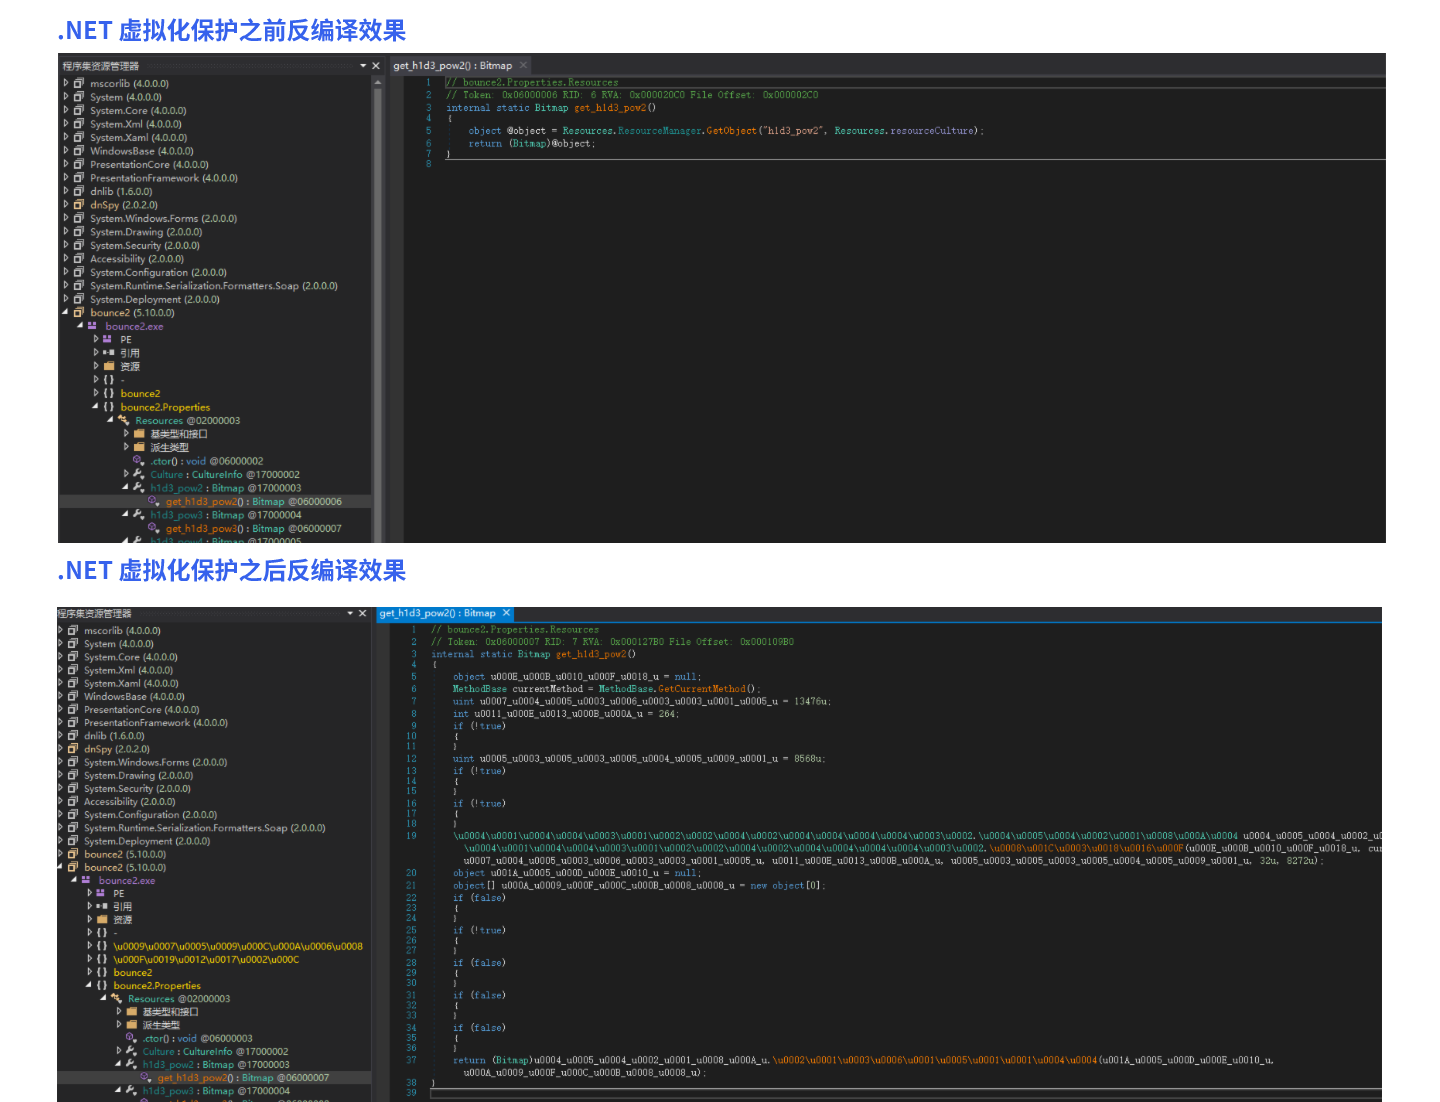Collapse the h1d3_pow3 property in the upper tree

125,514
